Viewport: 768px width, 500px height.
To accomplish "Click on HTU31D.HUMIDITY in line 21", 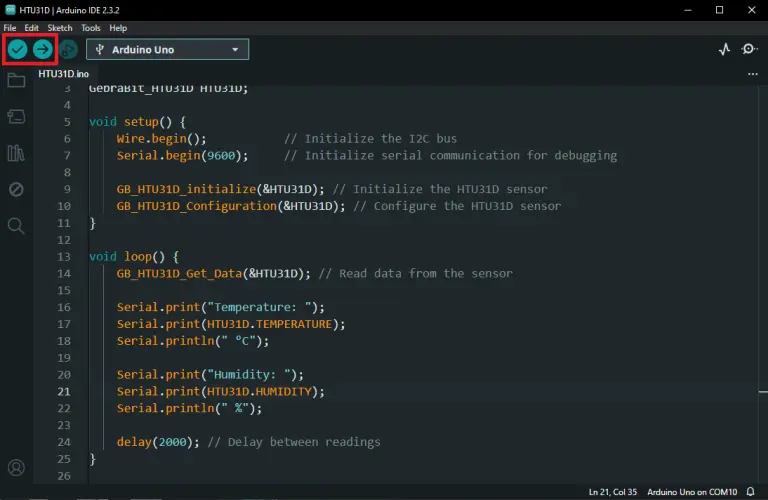I will [x=259, y=392].
